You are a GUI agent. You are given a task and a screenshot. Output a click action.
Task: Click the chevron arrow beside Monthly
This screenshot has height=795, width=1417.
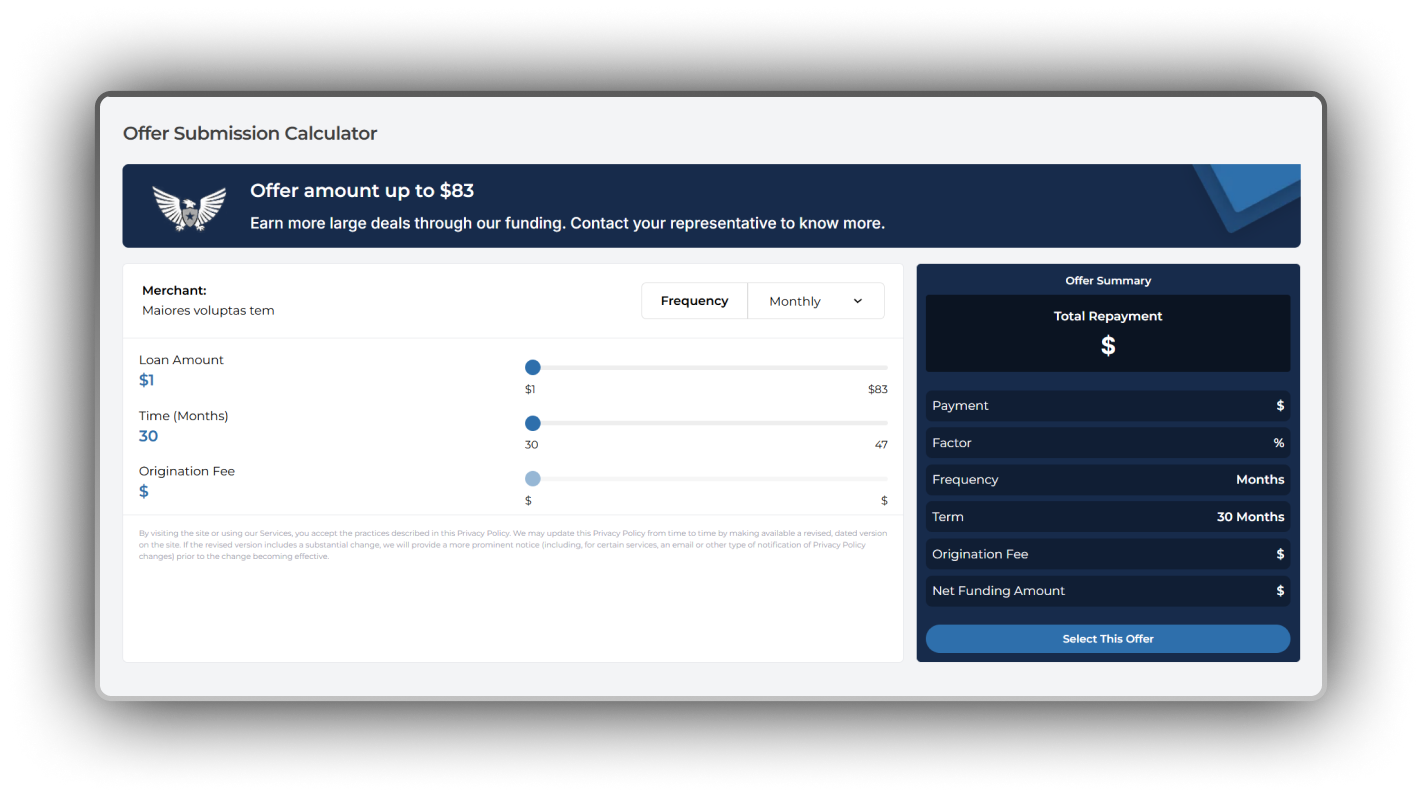pyautogui.click(x=857, y=301)
